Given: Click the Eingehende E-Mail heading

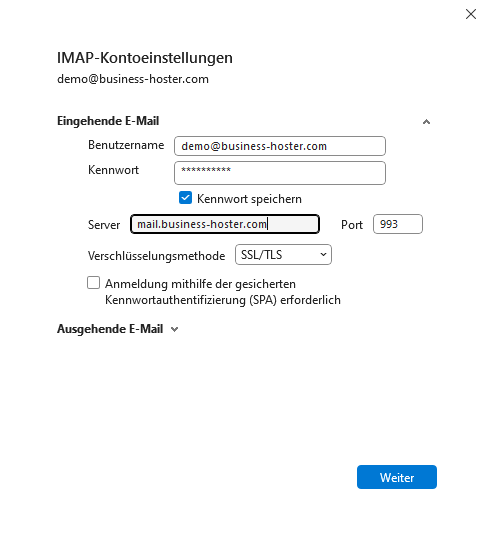Looking at the screenshot, I should 108,121.
